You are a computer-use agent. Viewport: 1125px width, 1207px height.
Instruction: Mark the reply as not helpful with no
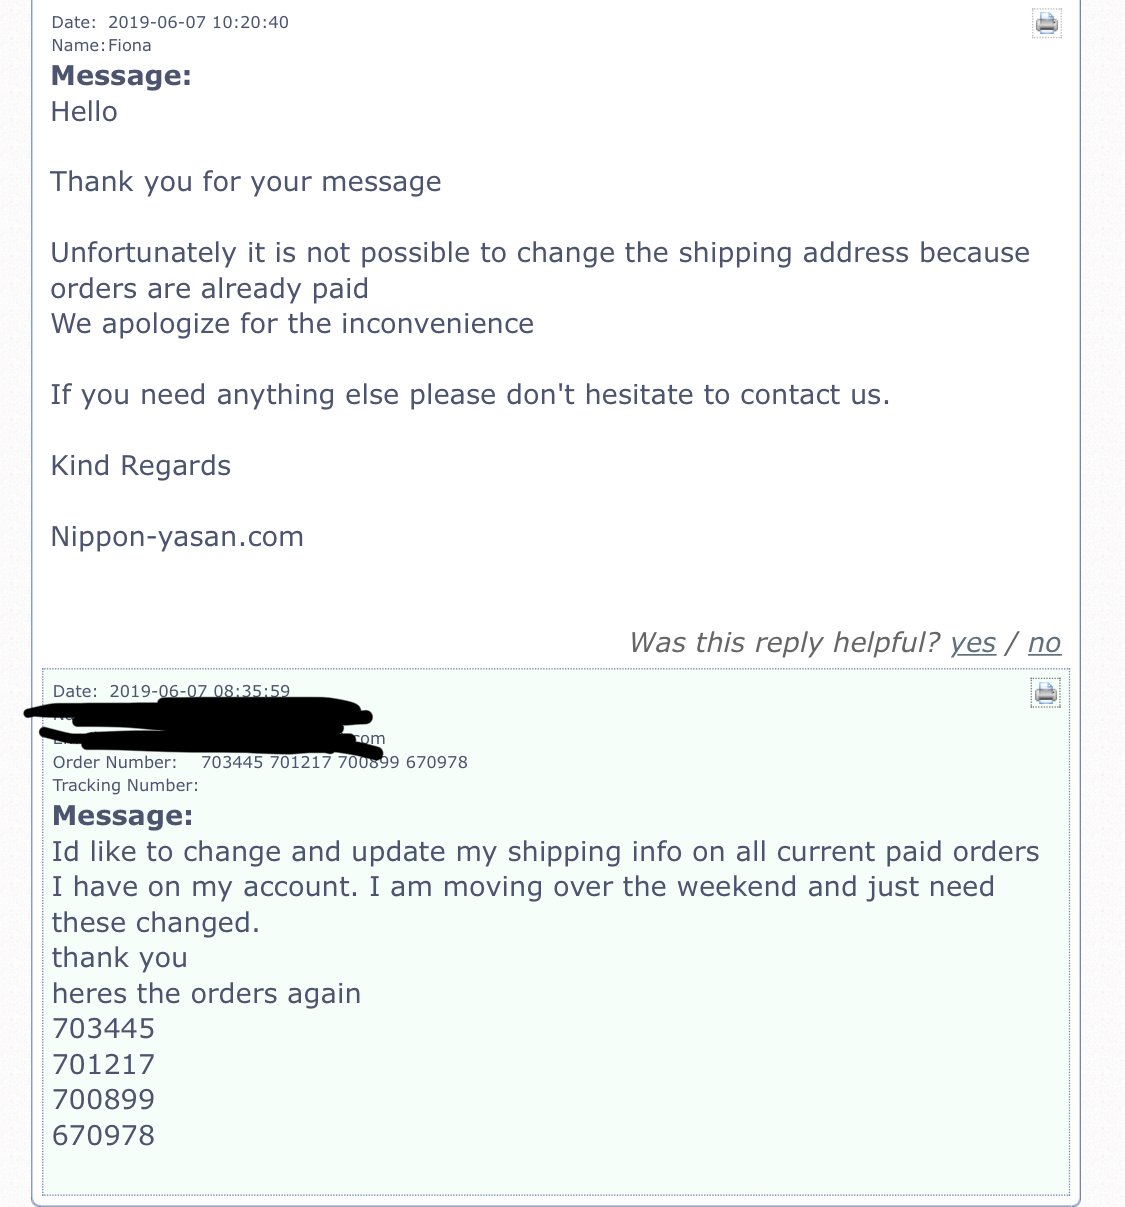tap(1044, 642)
